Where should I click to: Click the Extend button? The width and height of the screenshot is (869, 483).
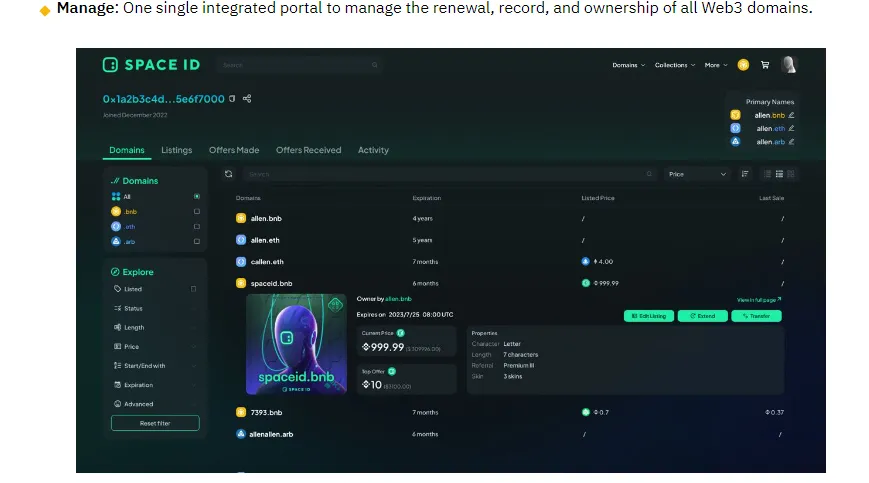point(703,316)
